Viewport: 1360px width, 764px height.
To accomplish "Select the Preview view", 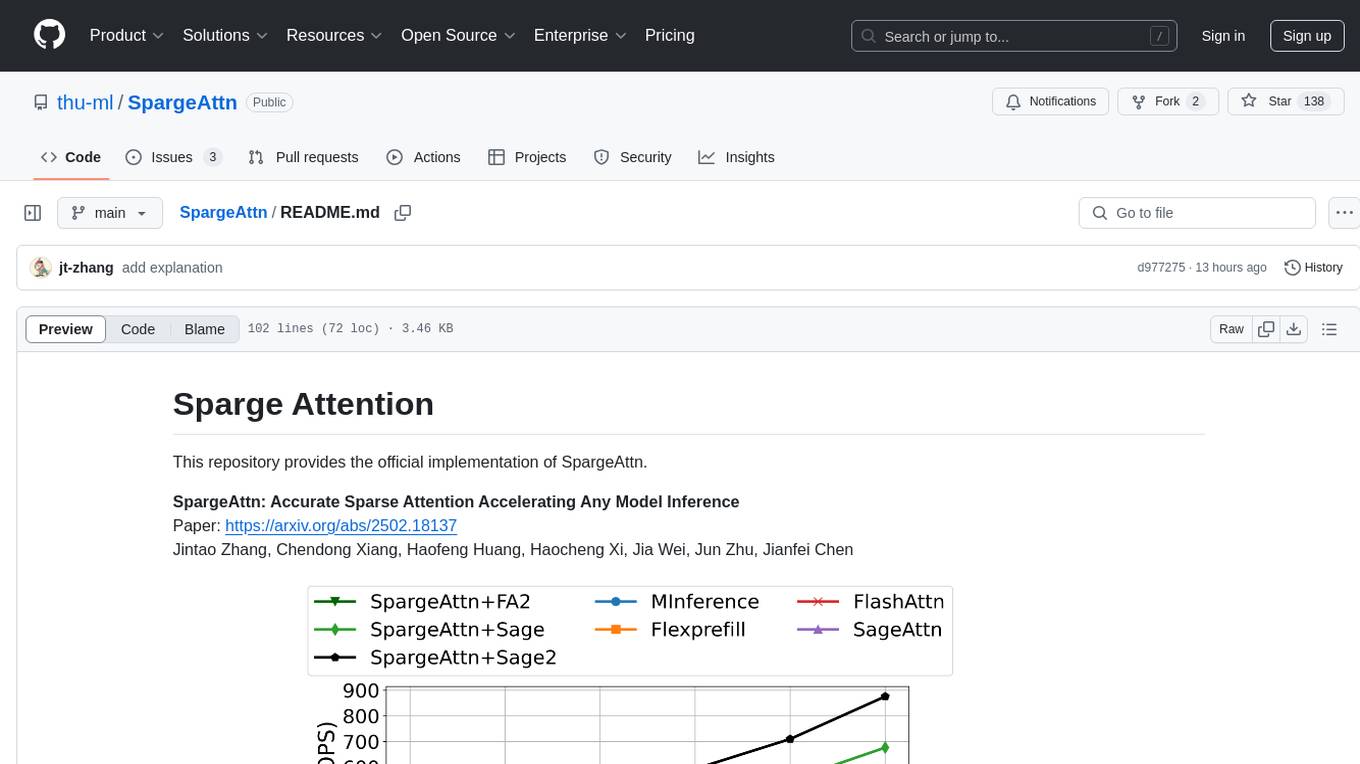I will click(x=66, y=329).
